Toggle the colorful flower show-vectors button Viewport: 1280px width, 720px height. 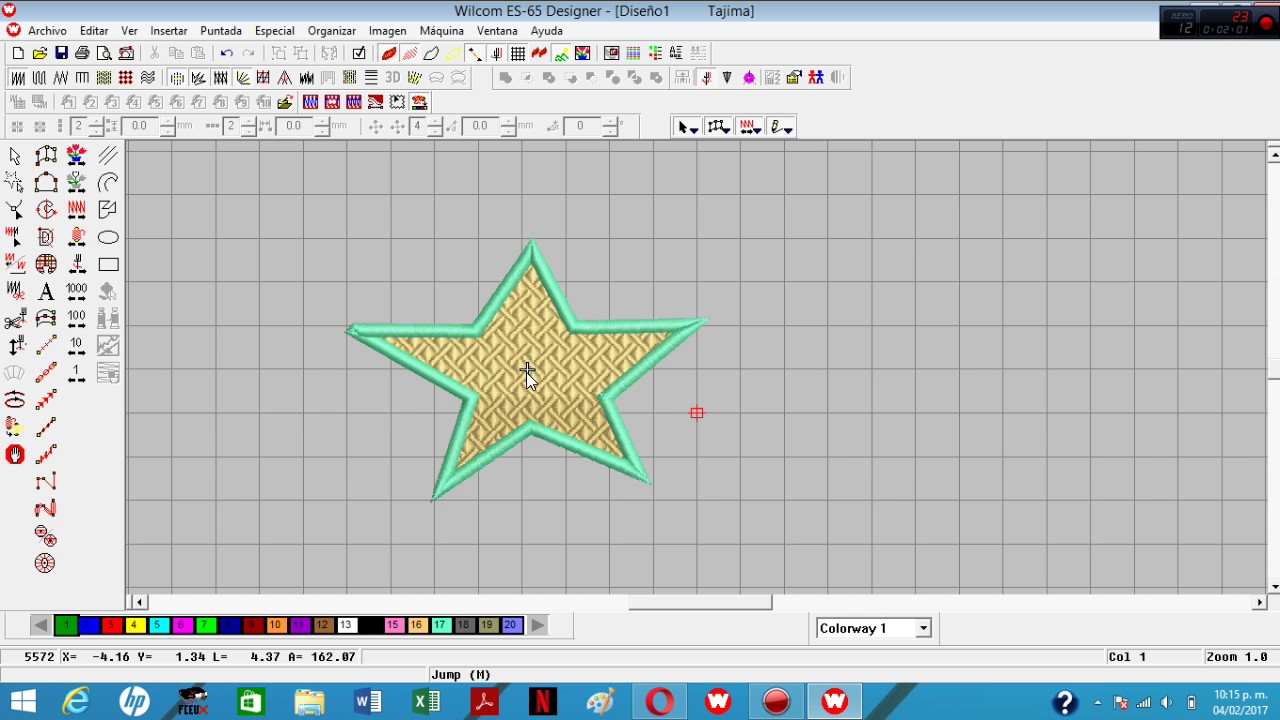point(583,53)
